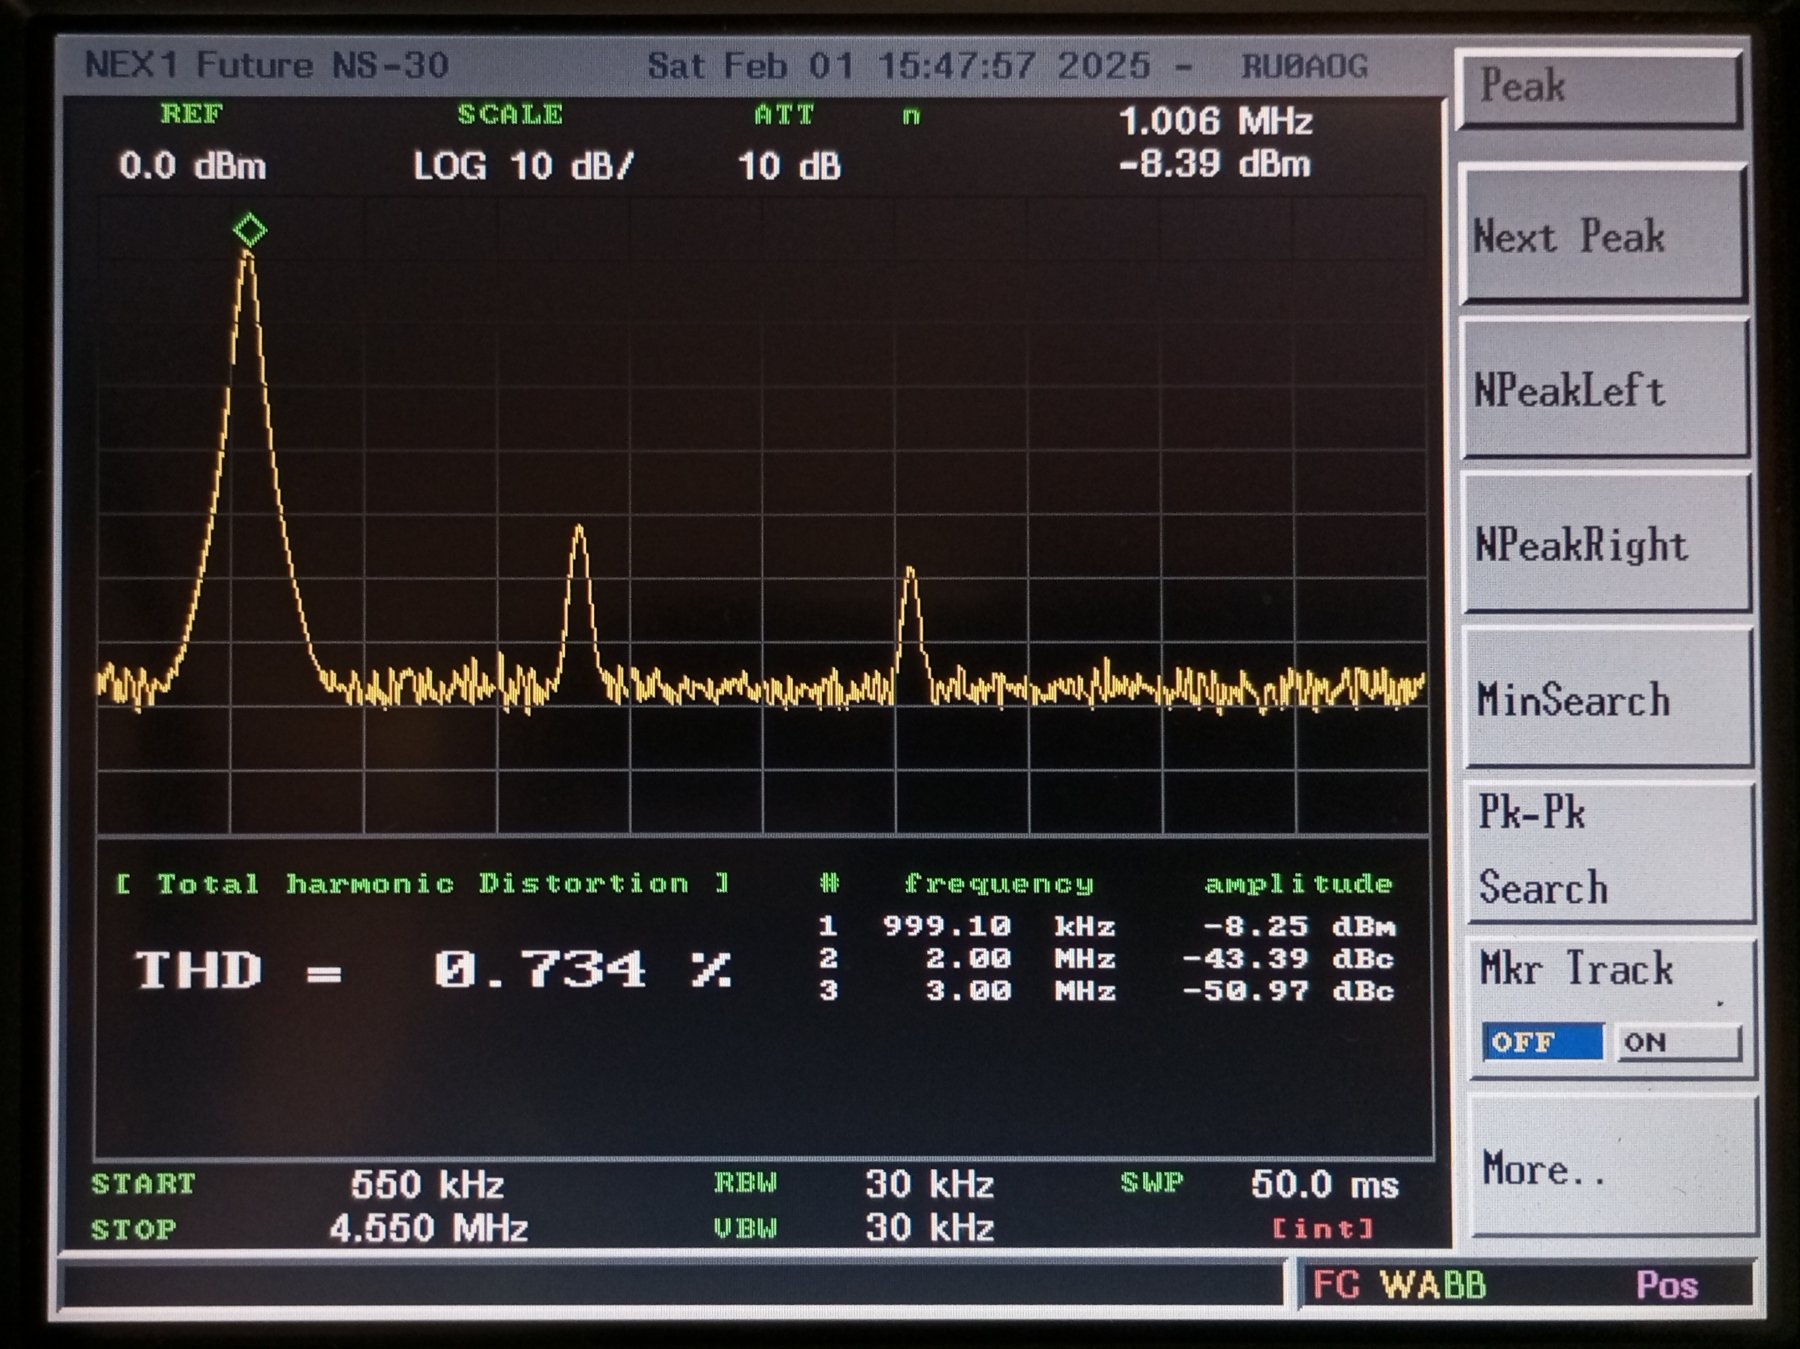The height and width of the screenshot is (1349, 1800).
Task: Tap the SWP 50.0 ms sweep time
Action: click(x=1323, y=1185)
